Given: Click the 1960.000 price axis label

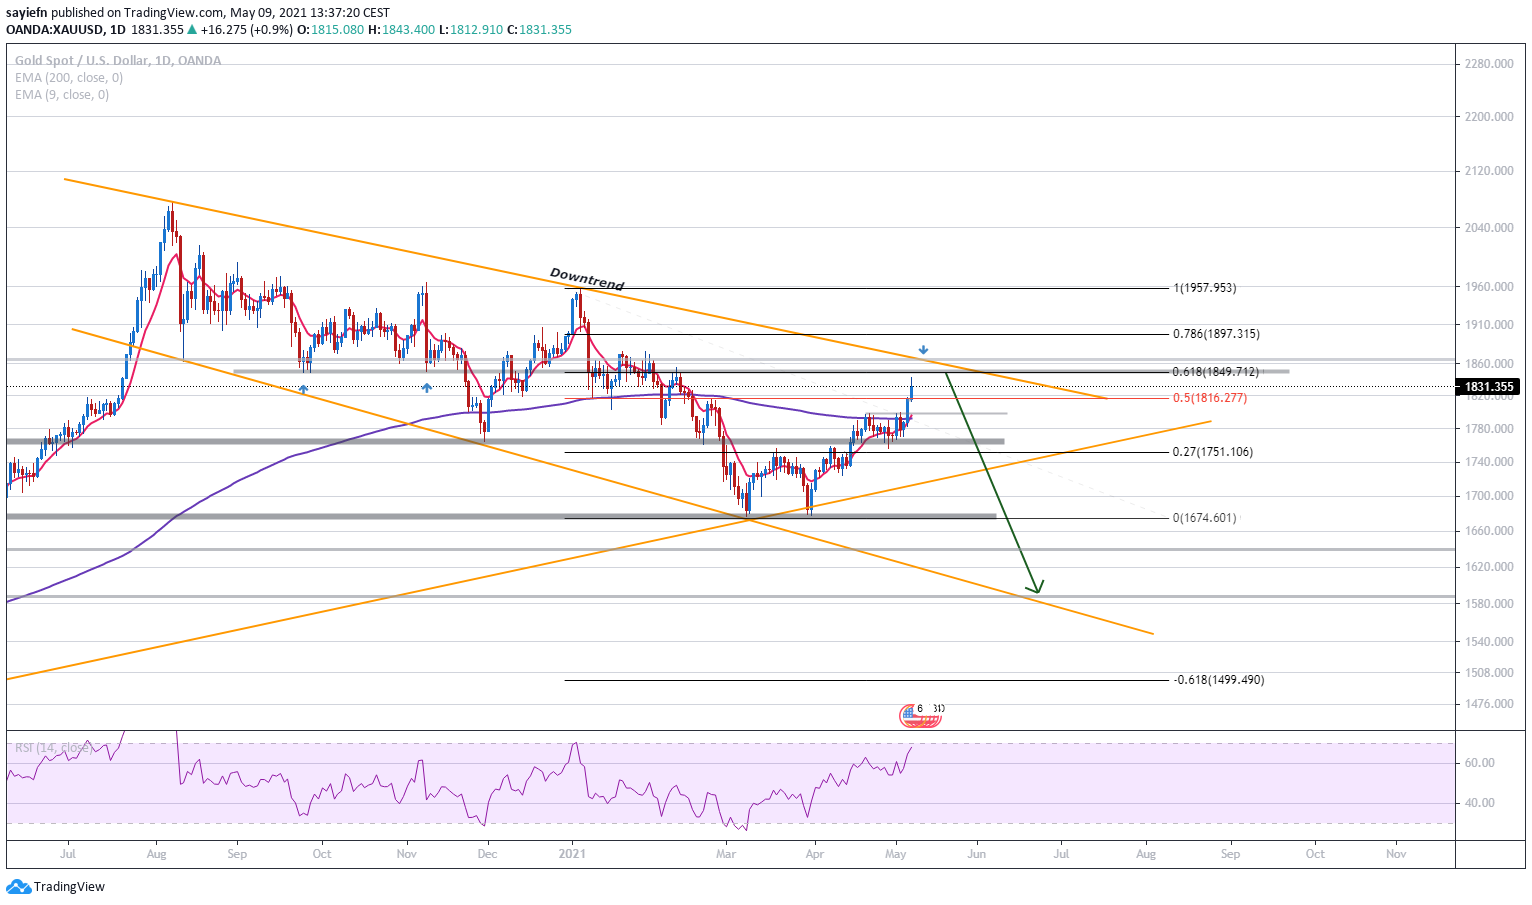Looking at the screenshot, I should click(1489, 287).
